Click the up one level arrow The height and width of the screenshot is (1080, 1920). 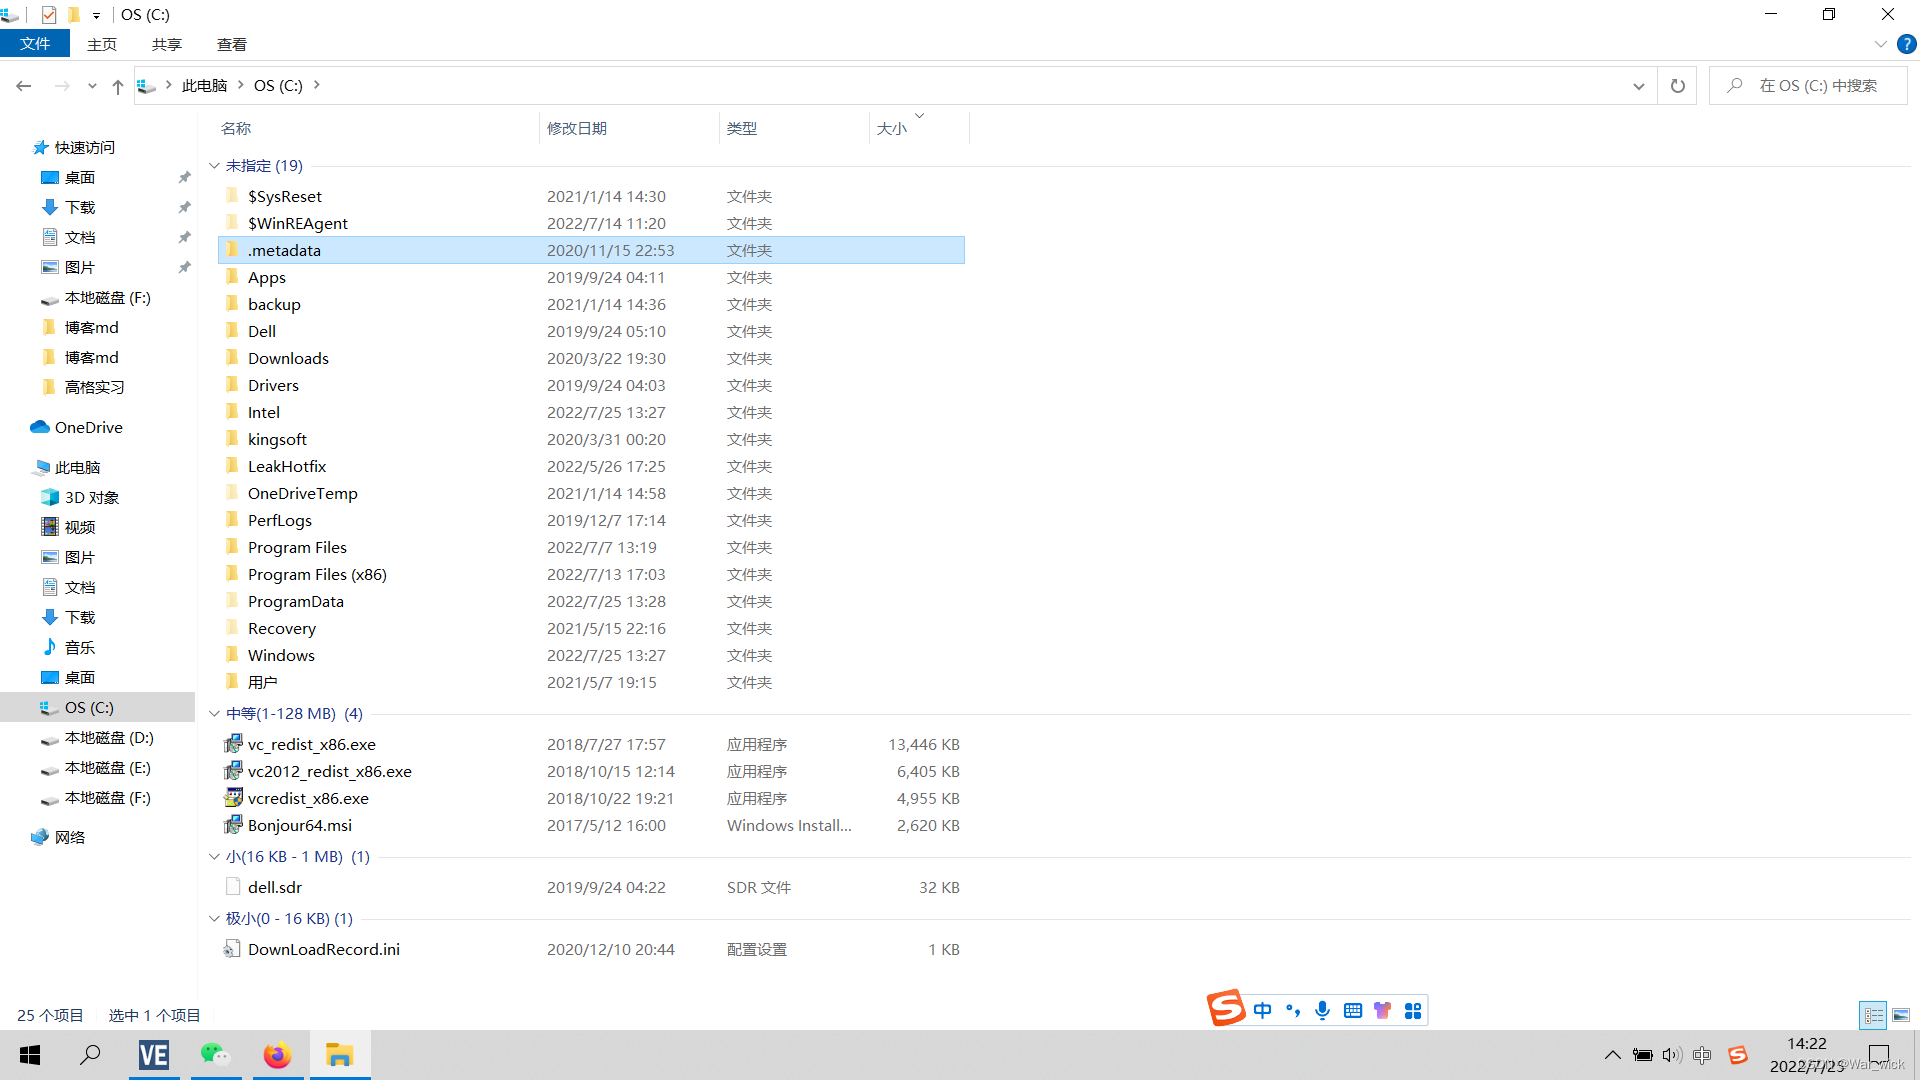pyautogui.click(x=117, y=86)
